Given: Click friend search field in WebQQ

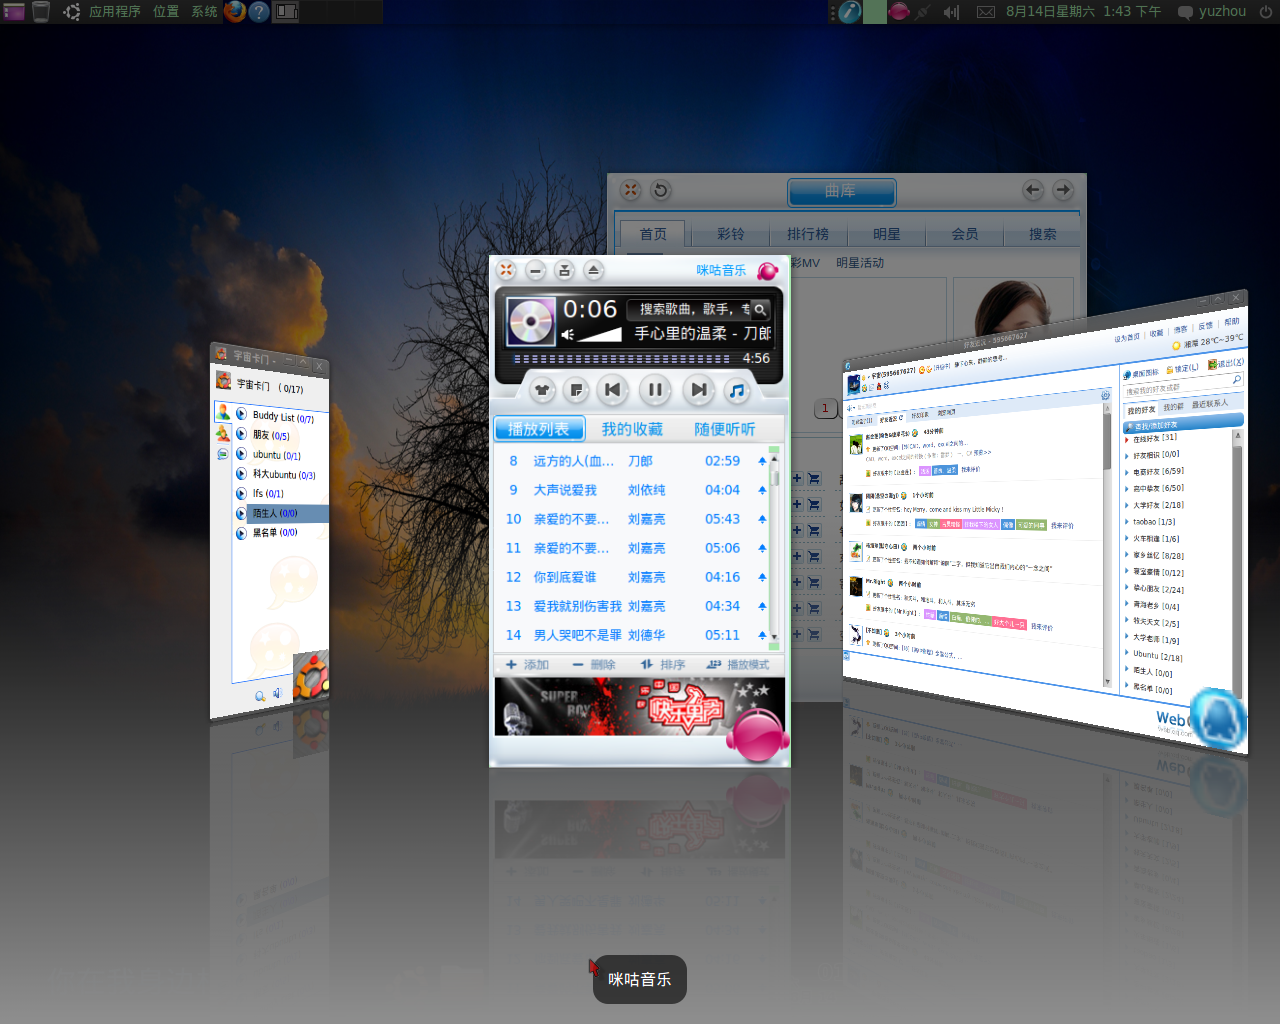Looking at the screenshot, I should [1182, 386].
